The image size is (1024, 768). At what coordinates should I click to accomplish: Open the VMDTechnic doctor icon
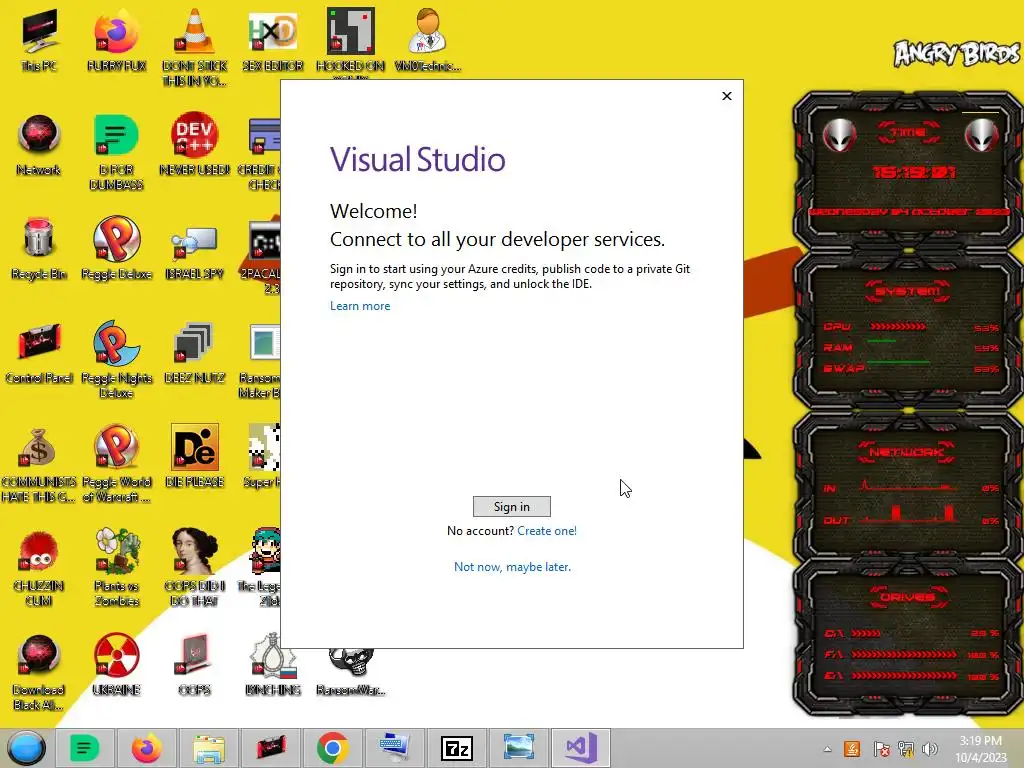pyautogui.click(x=428, y=40)
